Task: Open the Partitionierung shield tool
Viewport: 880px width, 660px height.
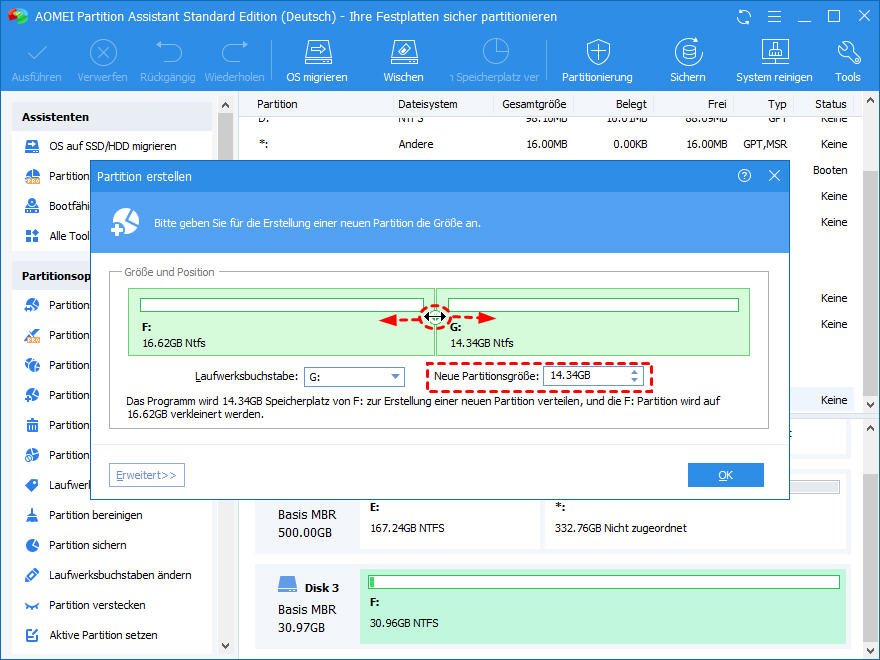Action: point(597,61)
